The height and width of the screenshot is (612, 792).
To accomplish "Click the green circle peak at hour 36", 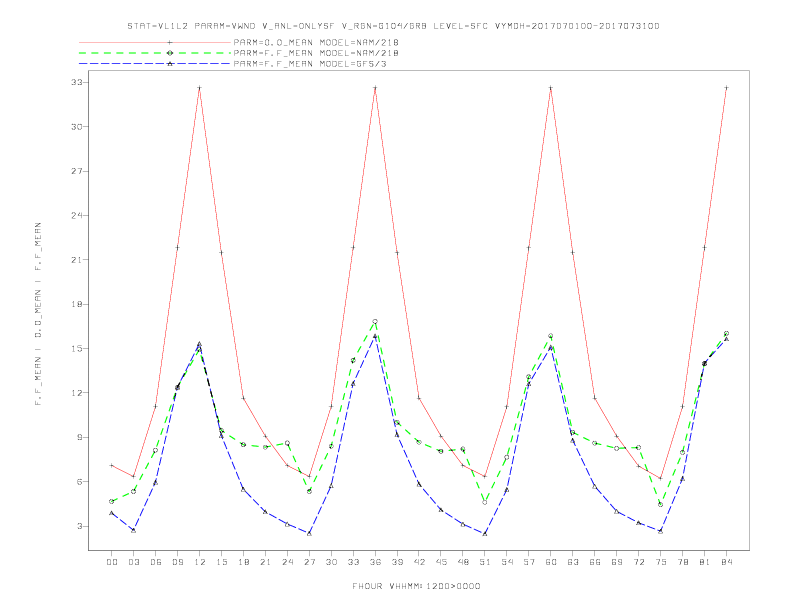I will coord(375,322).
